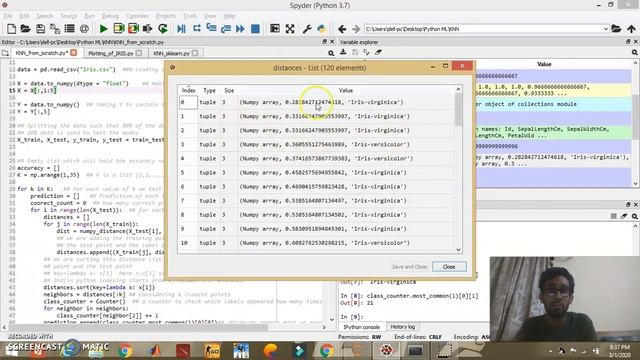
Task: Re-run last script icon
Action: (x=163, y=29)
